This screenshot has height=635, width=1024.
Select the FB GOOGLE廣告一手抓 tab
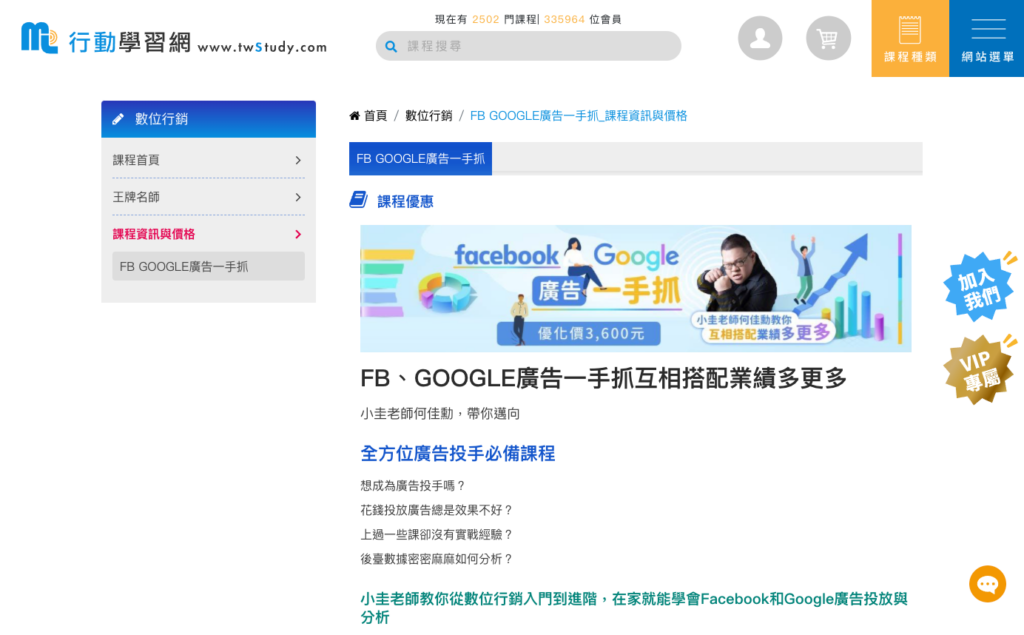pyautogui.click(x=421, y=159)
